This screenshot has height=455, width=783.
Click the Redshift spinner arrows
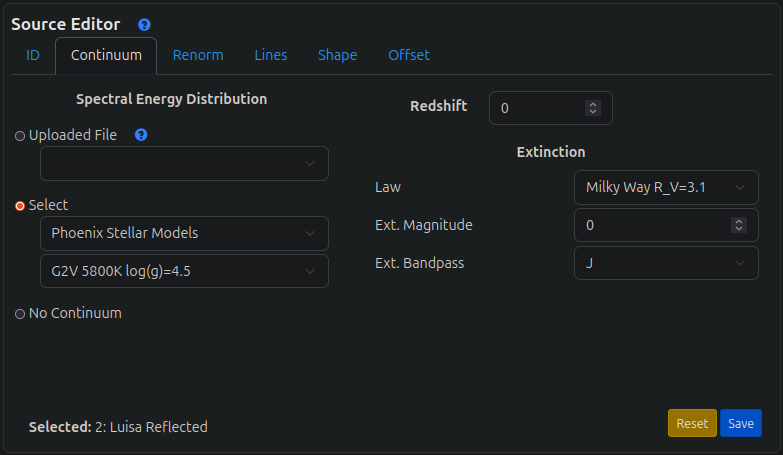click(593, 108)
